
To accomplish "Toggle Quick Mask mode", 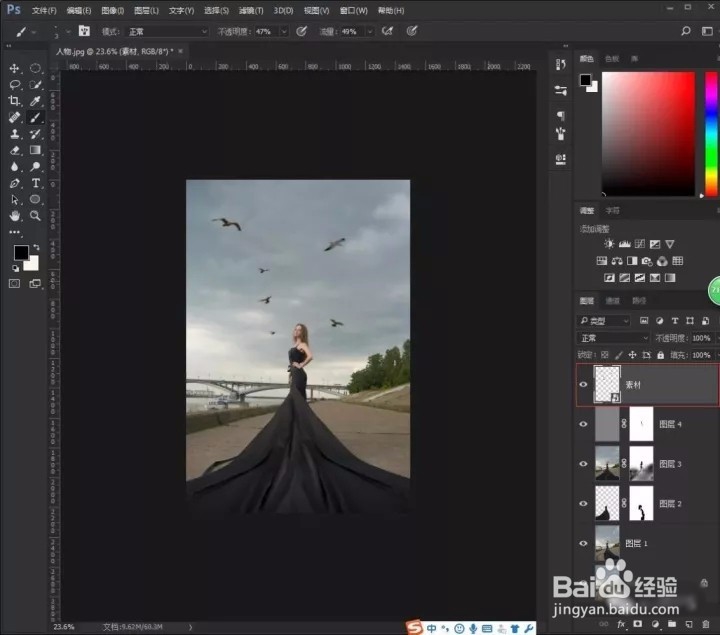I will click(14, 284).
